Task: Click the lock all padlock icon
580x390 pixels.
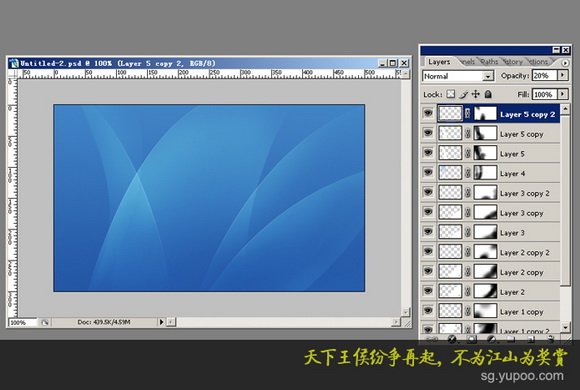Action: coord(488,94)
